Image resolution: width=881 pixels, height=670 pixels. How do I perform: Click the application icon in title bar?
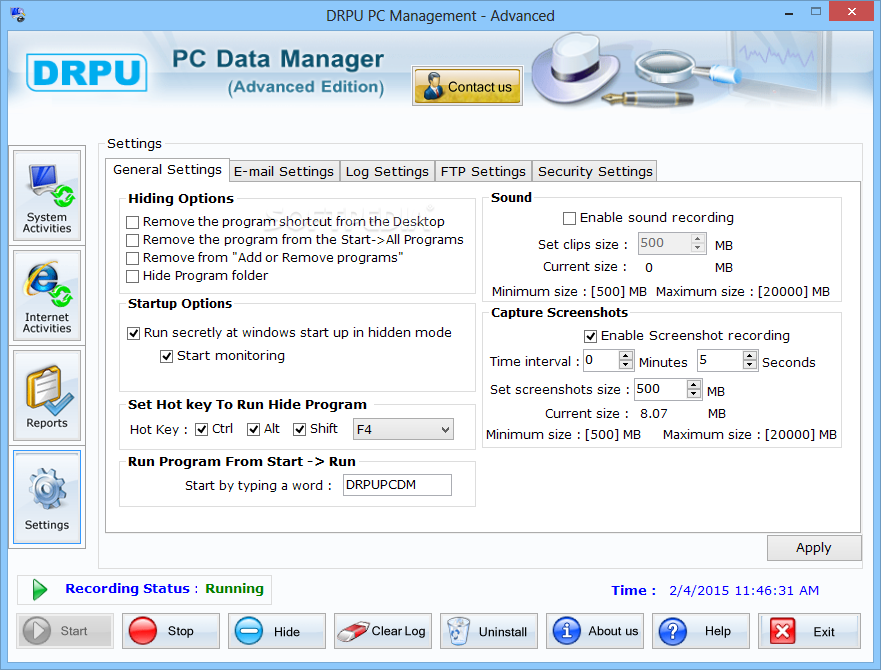click(x=18, y=15)
